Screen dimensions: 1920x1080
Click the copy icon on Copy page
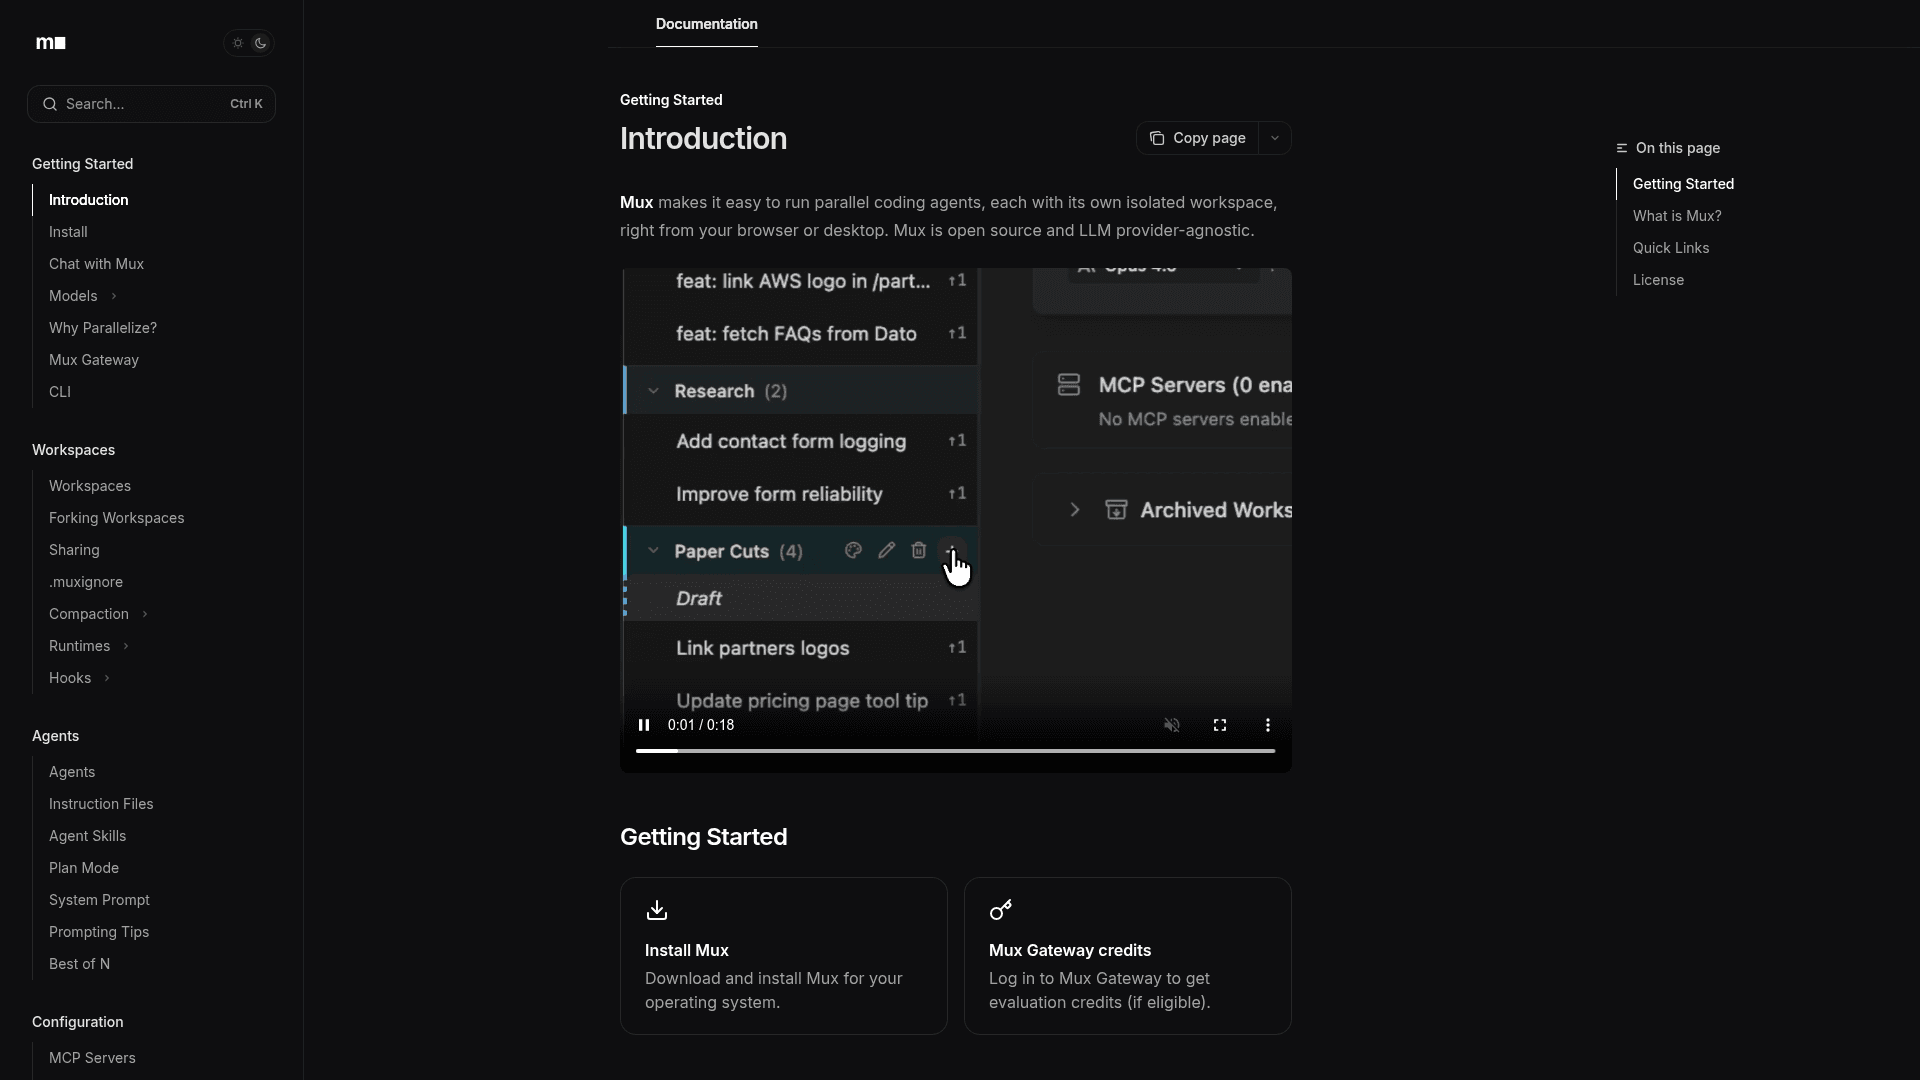pyautogui.click(x=1157, y=138)
